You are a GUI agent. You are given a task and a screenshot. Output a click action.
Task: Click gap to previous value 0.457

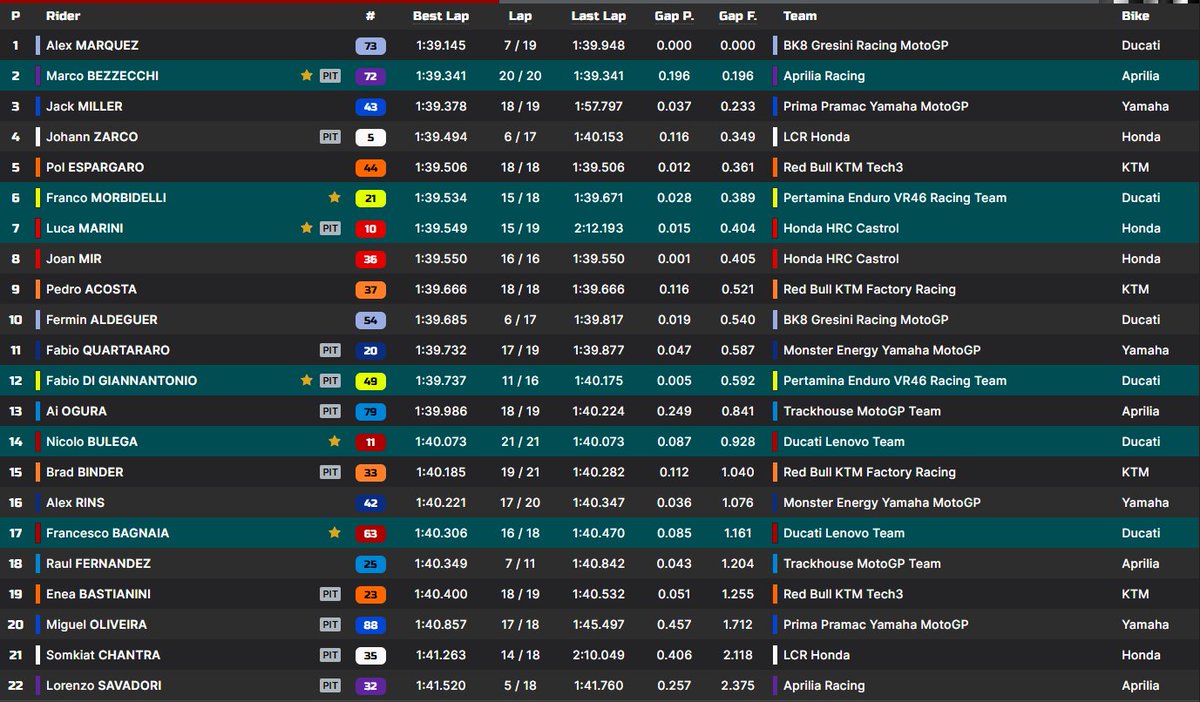pyautogui.click(x=673, y=625)
